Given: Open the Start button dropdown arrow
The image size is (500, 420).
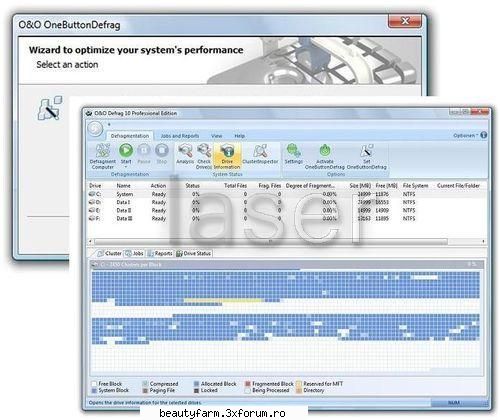Looking at the screenshot, I should click(x=126, y=167).
